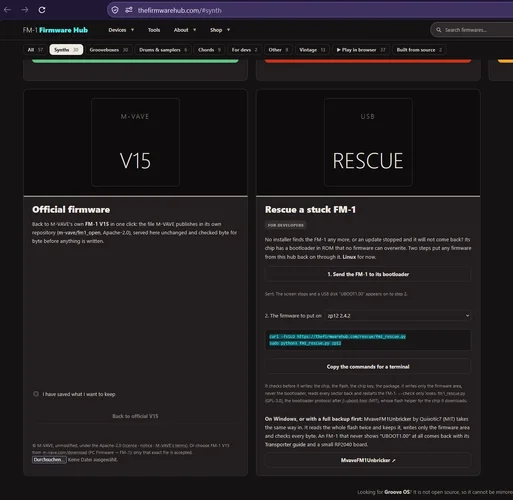The width and height of the screenshot is (513, 500).
Task: Click Send the FM-1 to its bootloader
Action: click(368, 274)
